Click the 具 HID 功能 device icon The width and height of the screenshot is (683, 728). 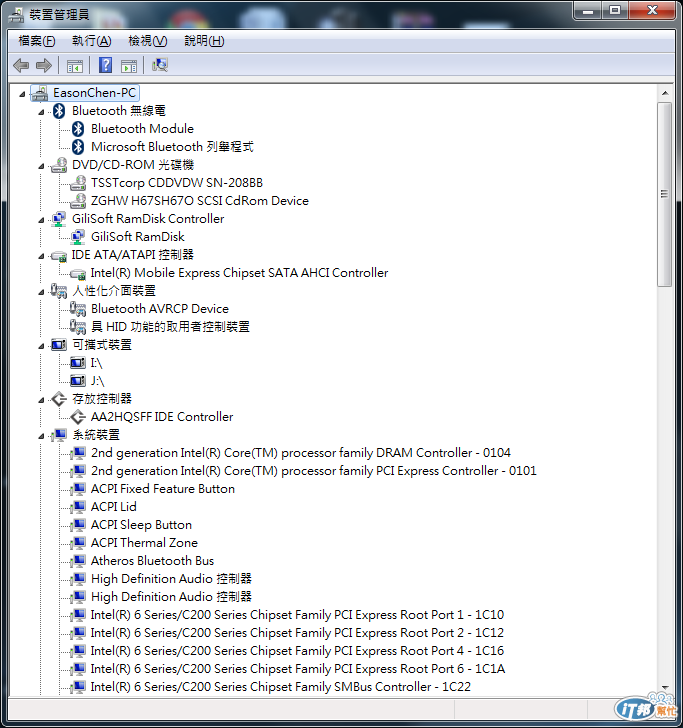point(78,327)
